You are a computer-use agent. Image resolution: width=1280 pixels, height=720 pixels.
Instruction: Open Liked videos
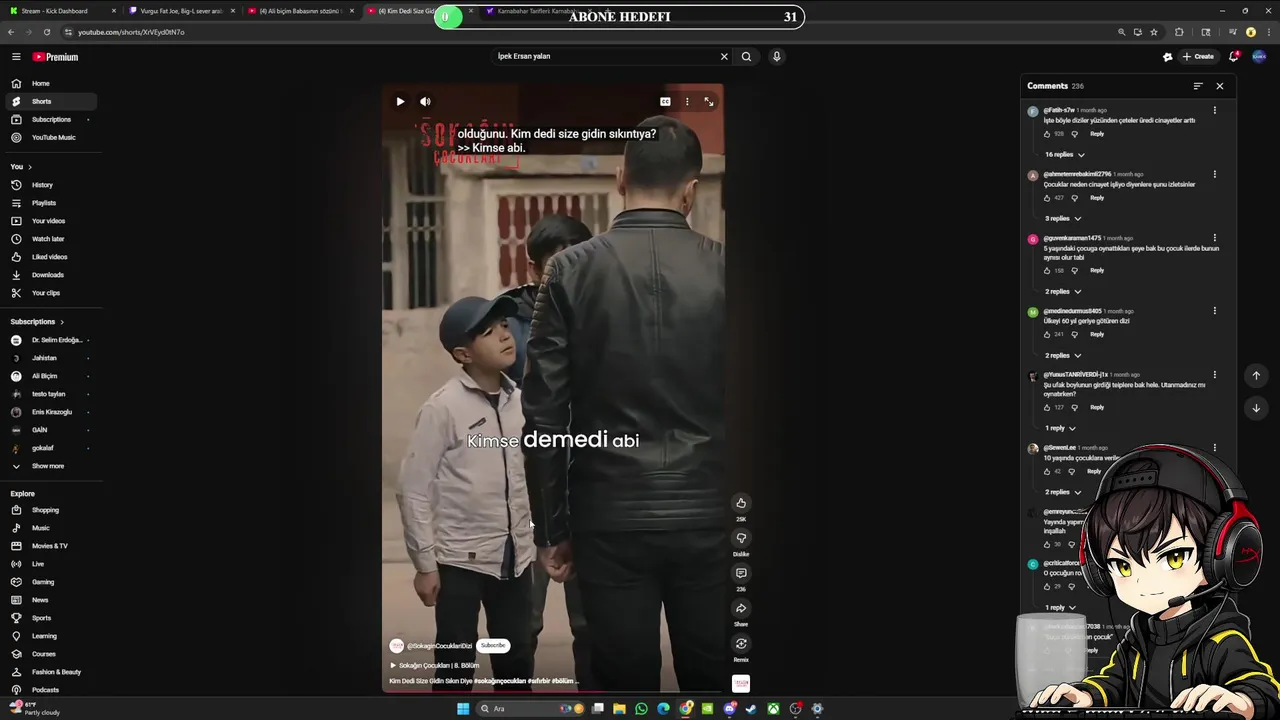pos(50,257)
